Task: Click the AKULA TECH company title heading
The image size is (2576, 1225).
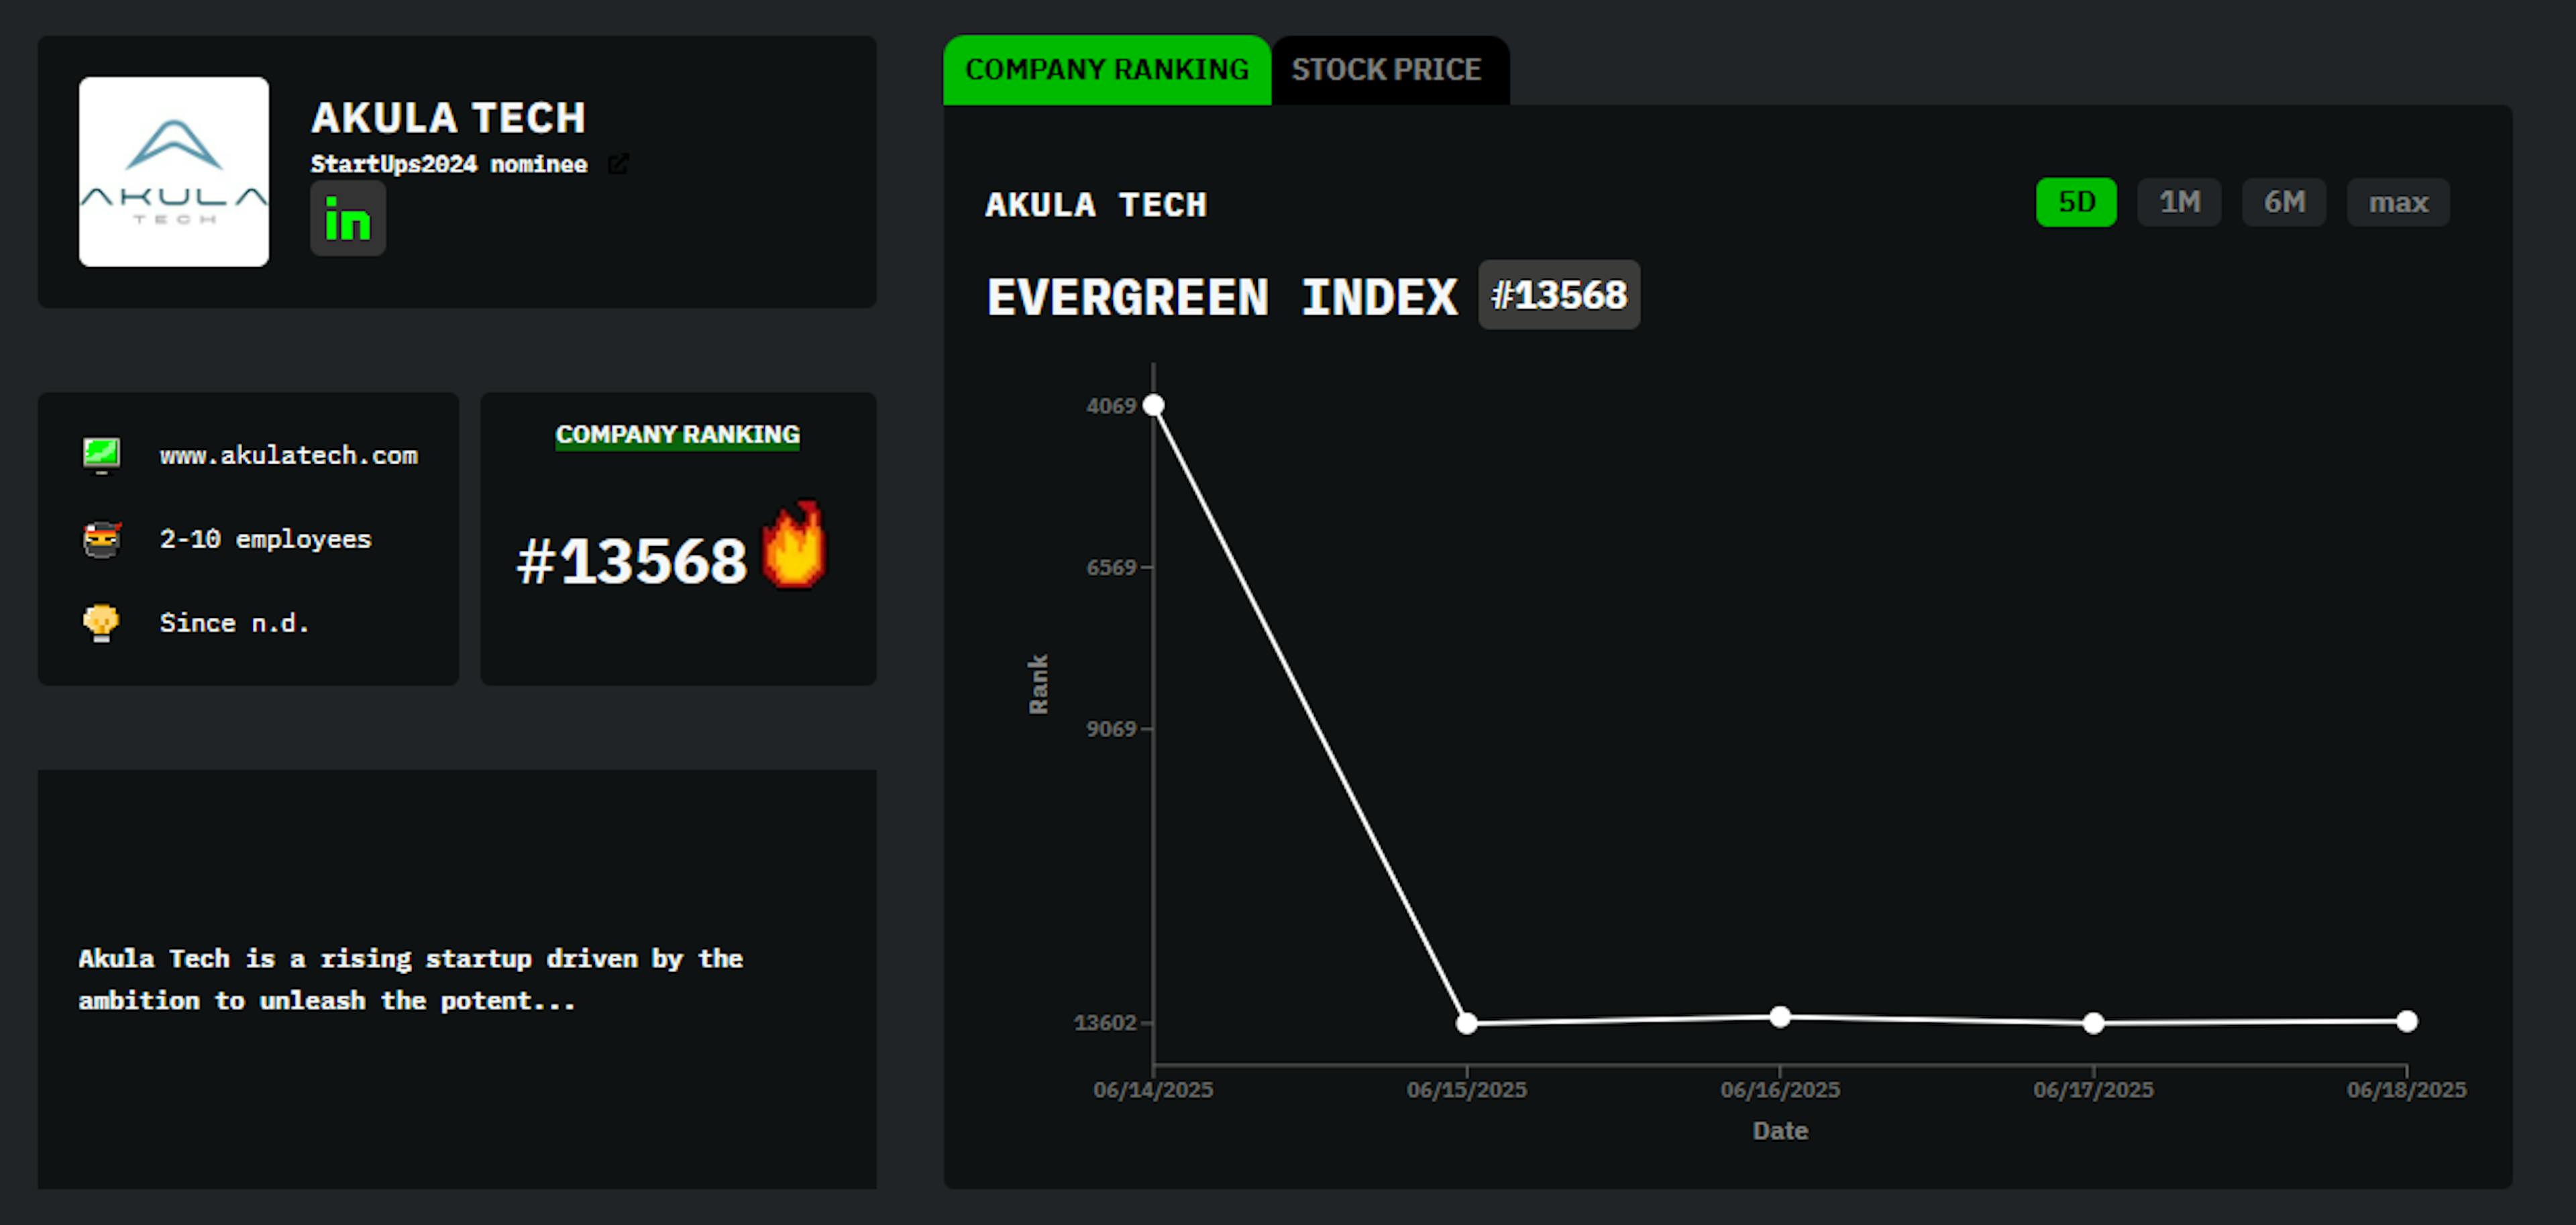Action: 448,118
